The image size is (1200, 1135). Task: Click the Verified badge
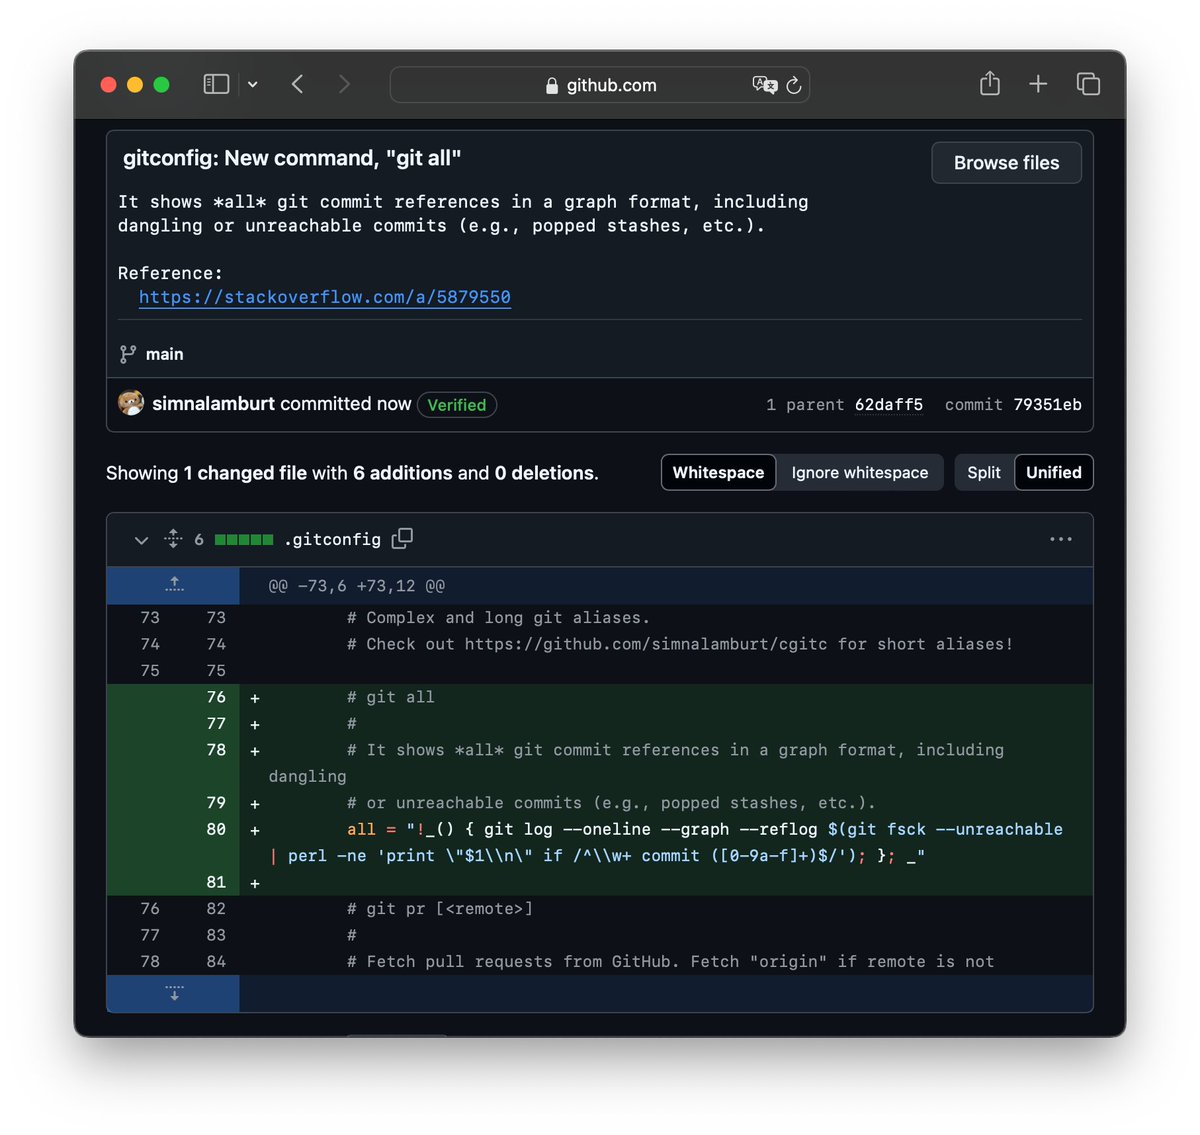pyautogui.click(x=457, y=405)
